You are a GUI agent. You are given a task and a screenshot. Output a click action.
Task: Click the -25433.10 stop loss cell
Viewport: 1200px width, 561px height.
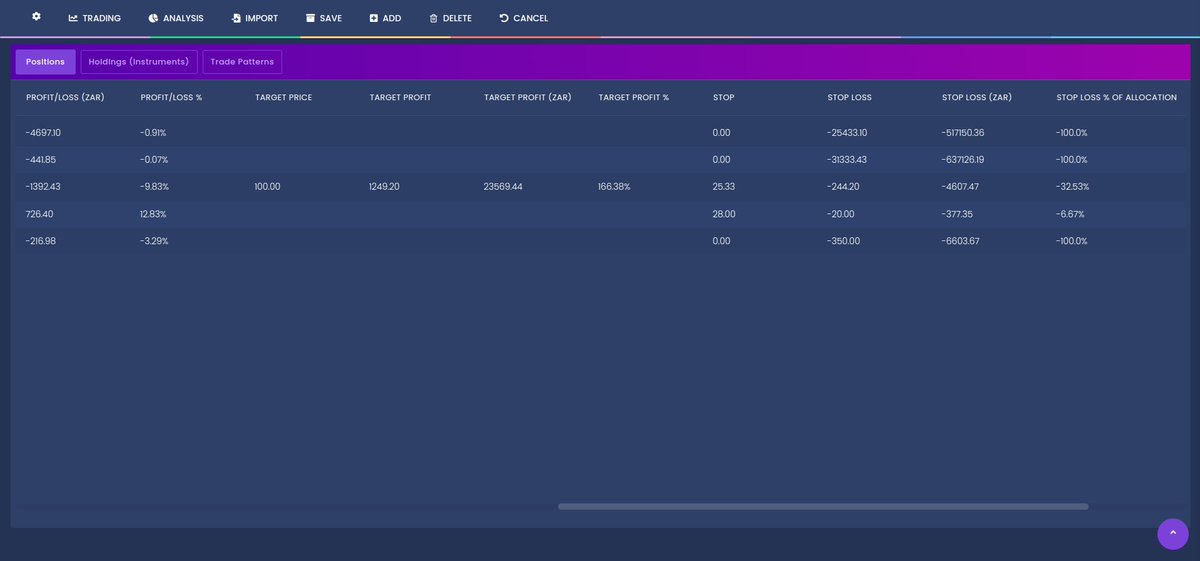(847, 133)
